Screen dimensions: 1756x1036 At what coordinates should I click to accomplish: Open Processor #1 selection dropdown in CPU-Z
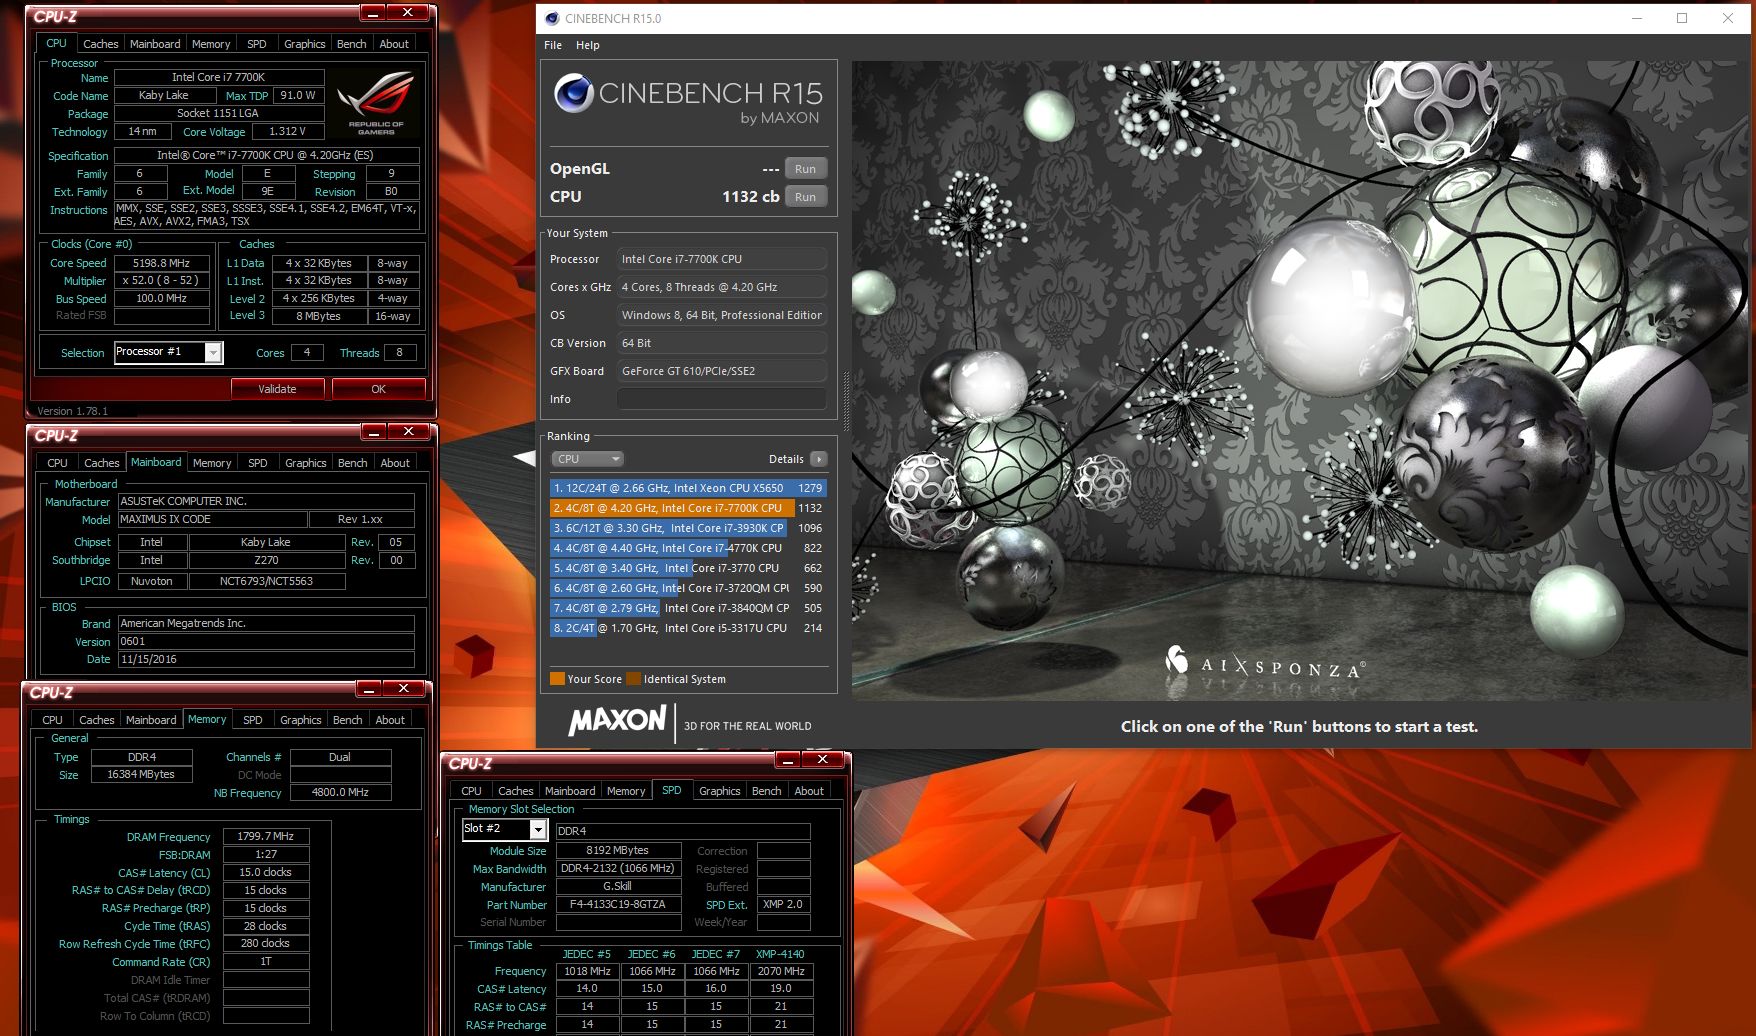coord(213,352)
